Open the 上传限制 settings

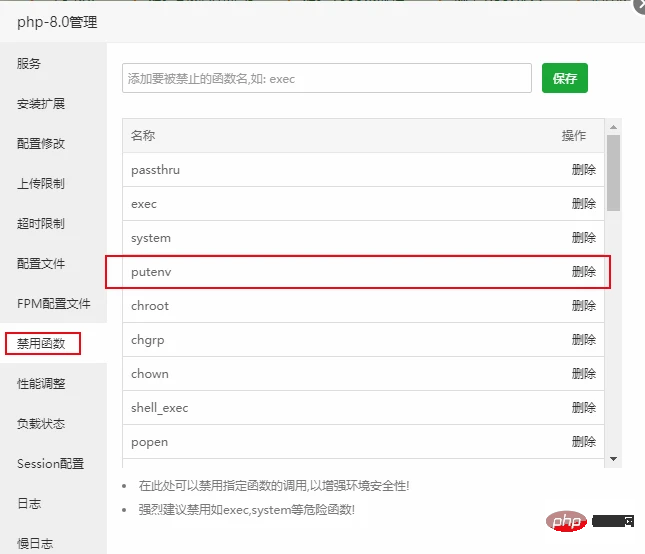[x=41, y=183]
